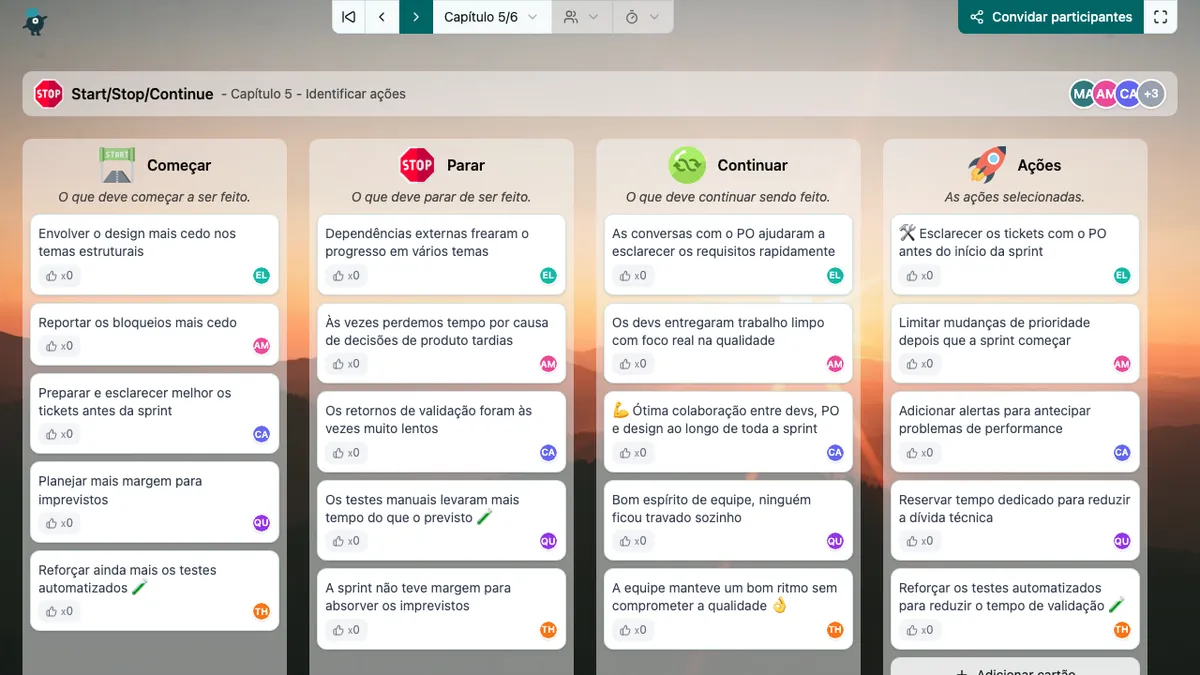Like the 'Reportar os bloqueios mais cedo' card
The width and height of the screenshot is (1200, 675).
point(59,346)
